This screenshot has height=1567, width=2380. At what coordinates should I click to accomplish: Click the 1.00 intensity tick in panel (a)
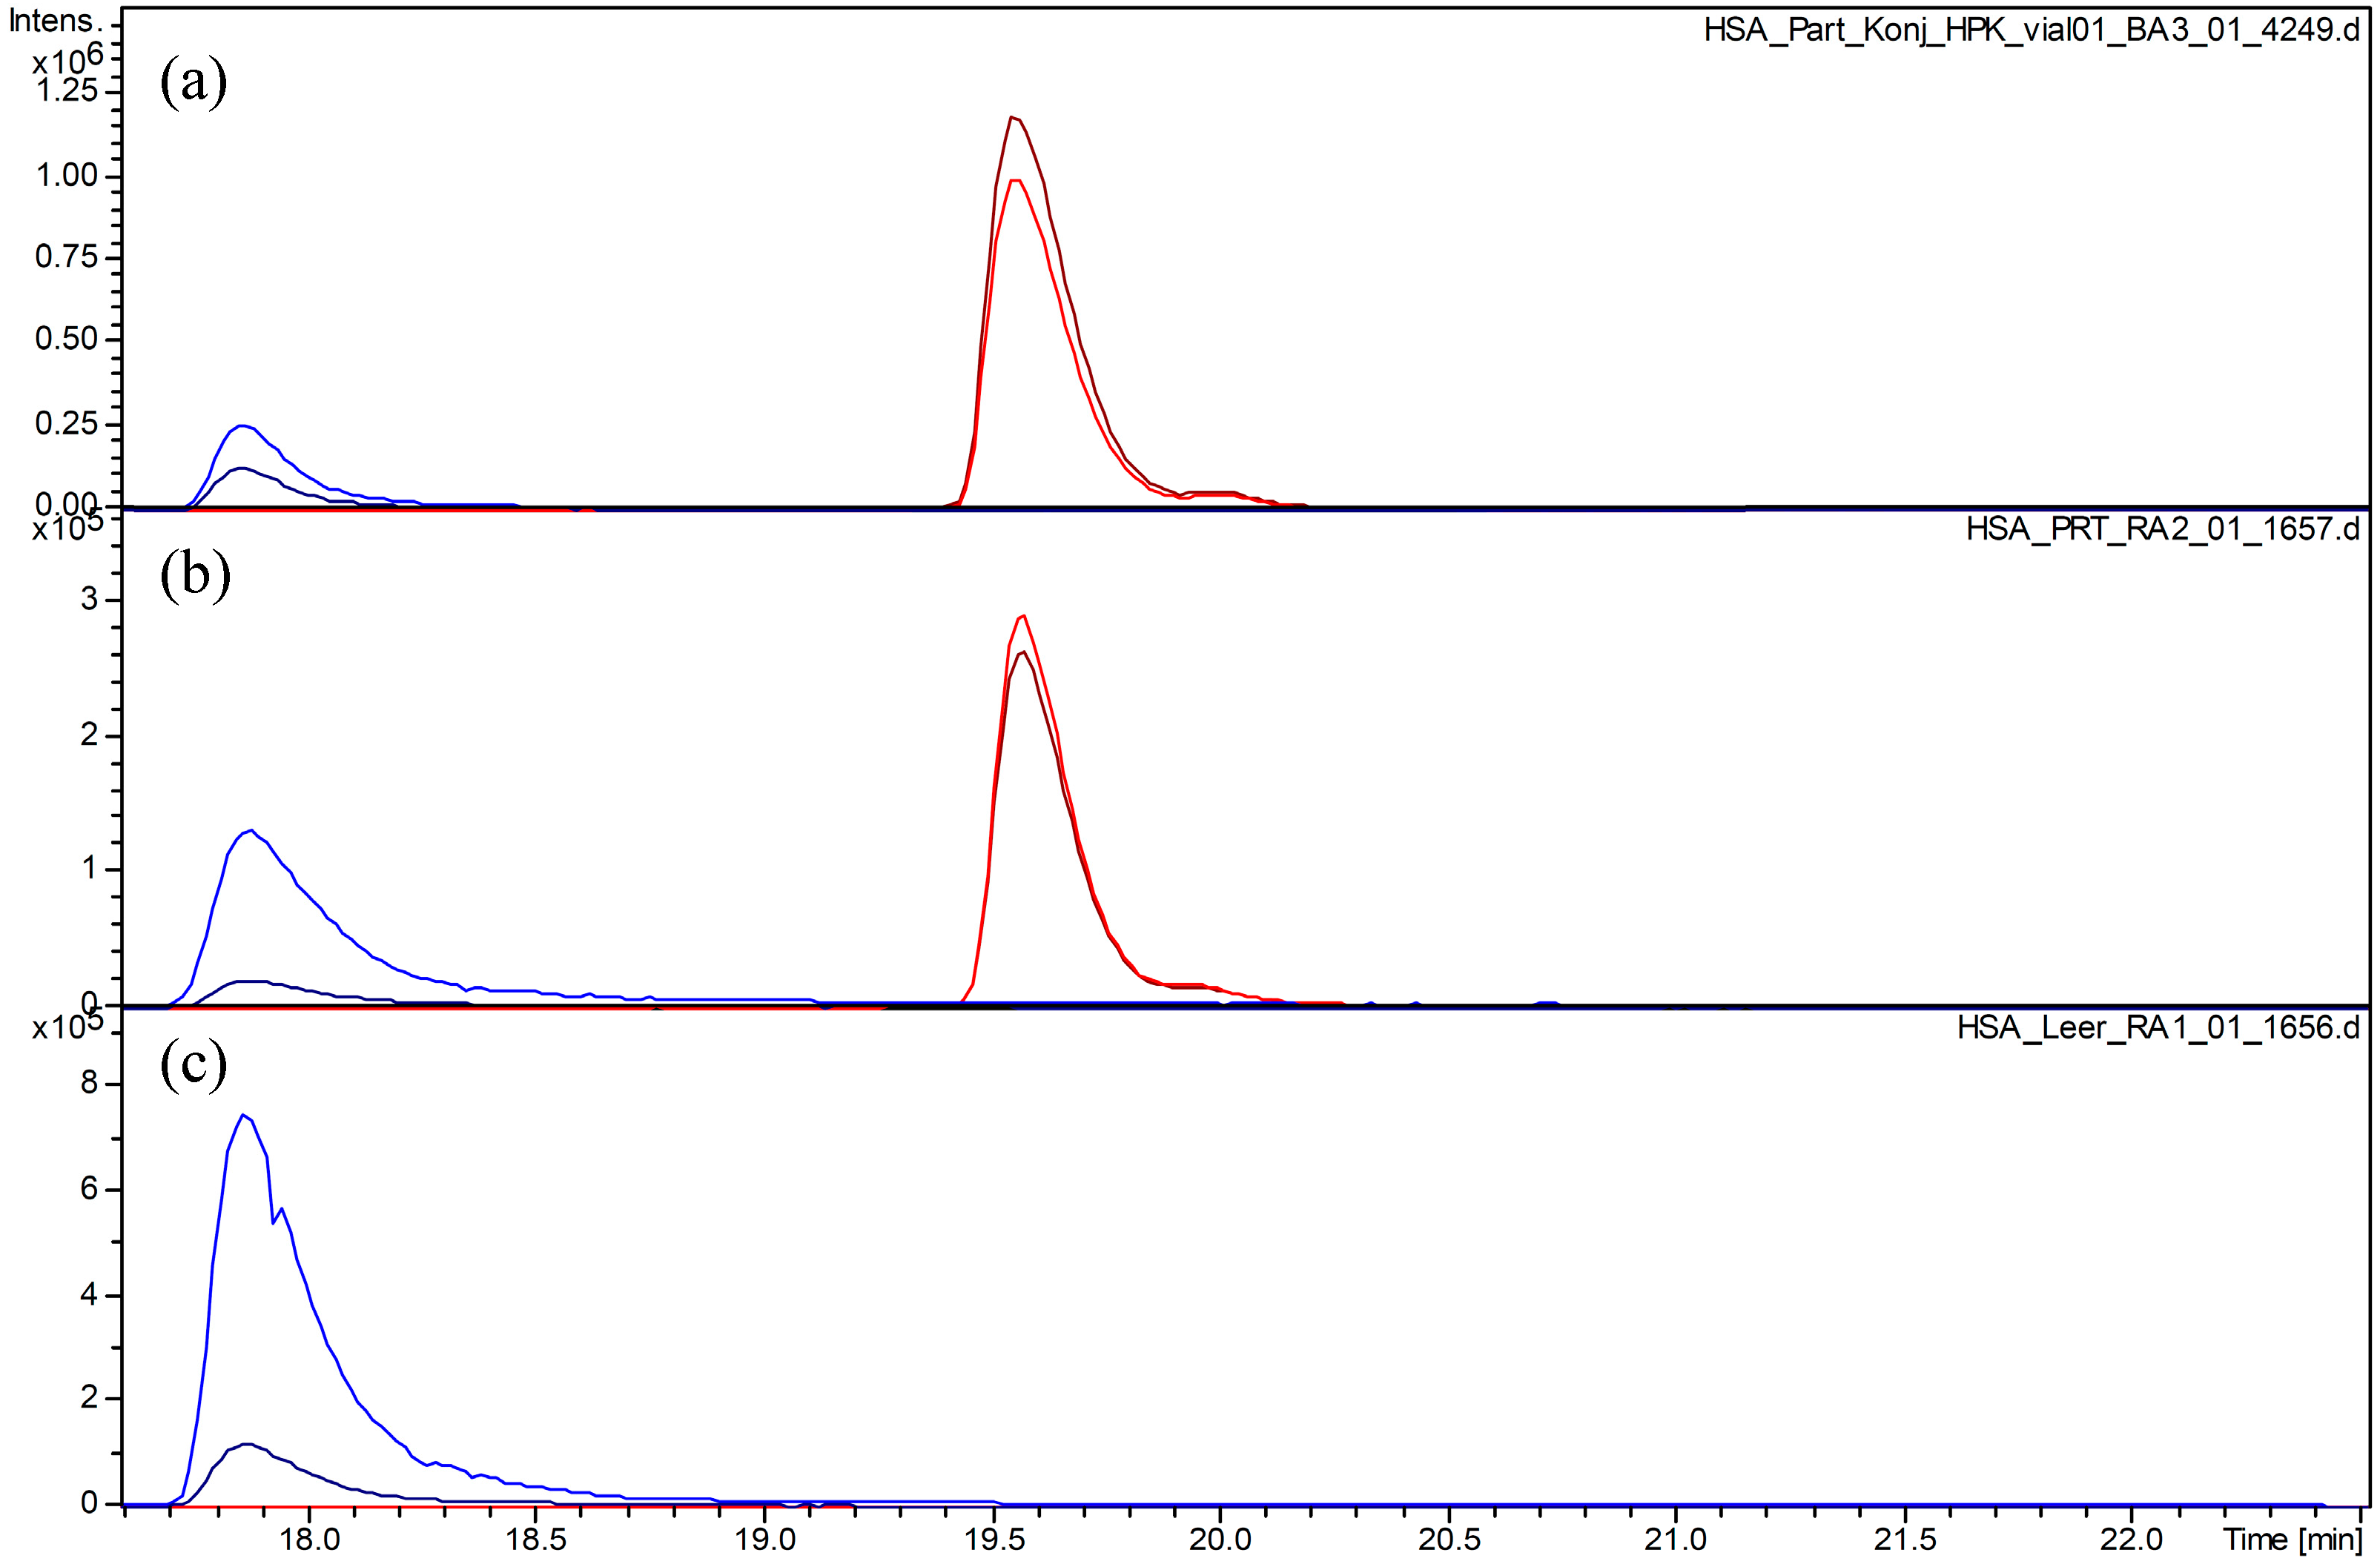pos(67,175)
